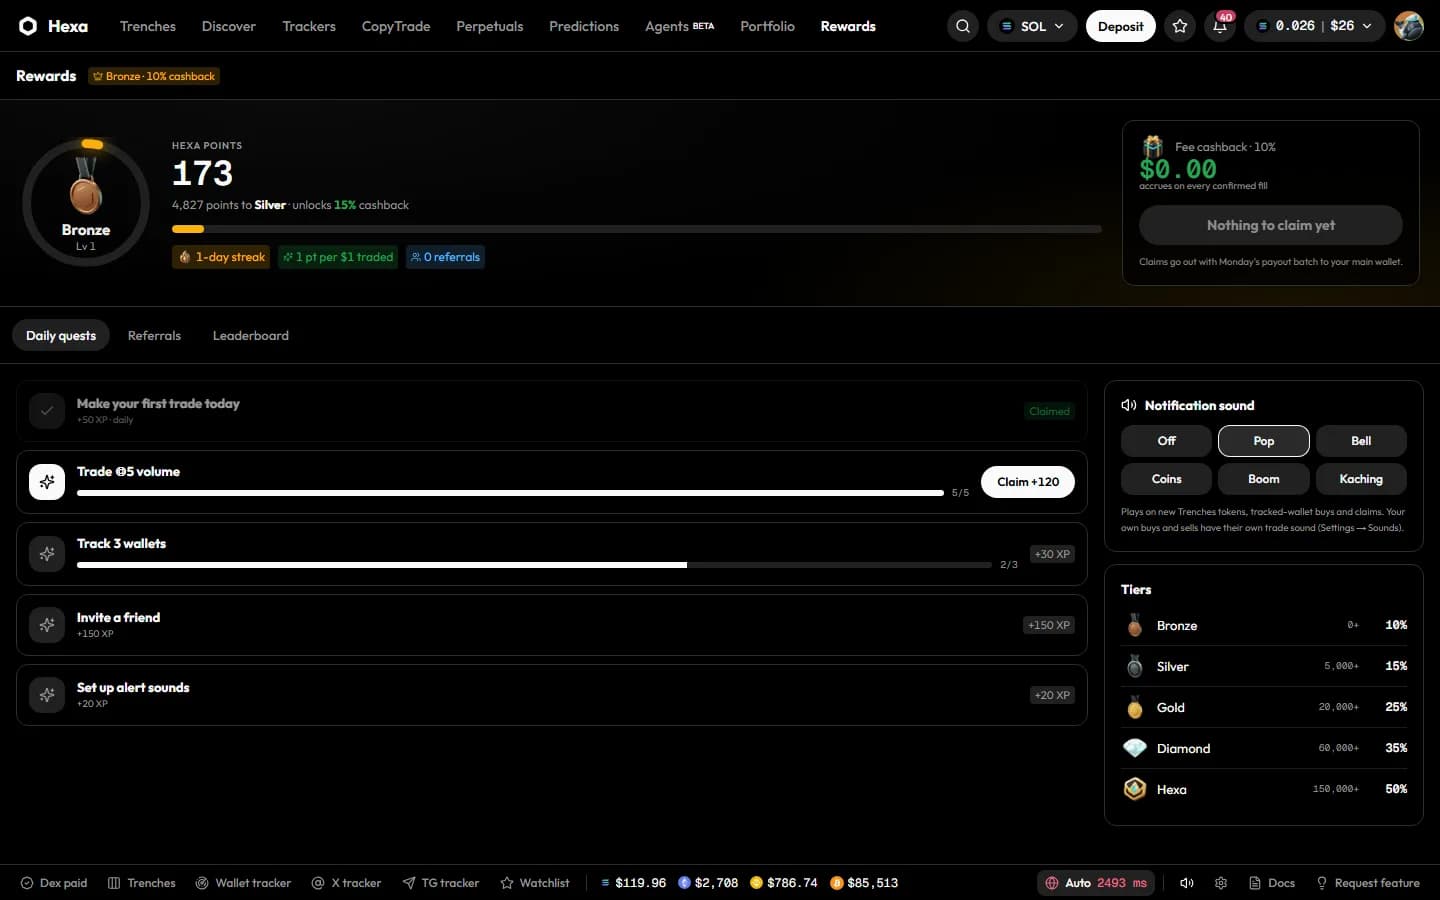This screenshot has width=1440, height=900.
Task: Click the Deposit button
Action: click(x=1120, y=26)
